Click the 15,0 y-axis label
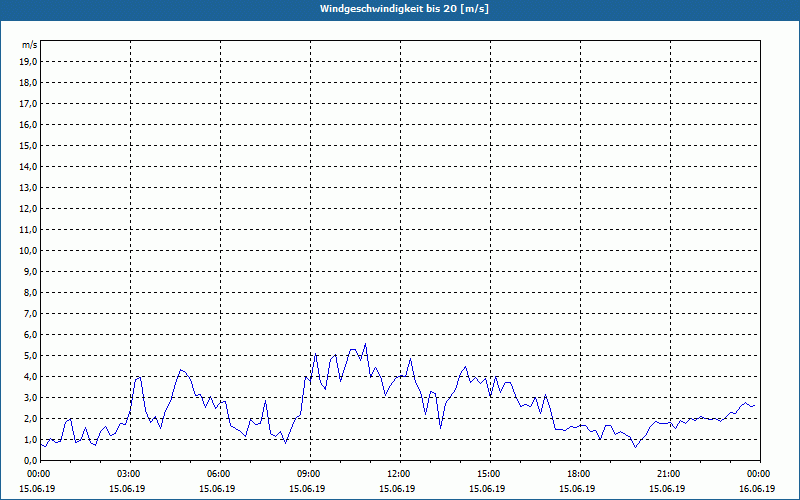The height and width of the screenshot is (500, 800). coord(29,145)
